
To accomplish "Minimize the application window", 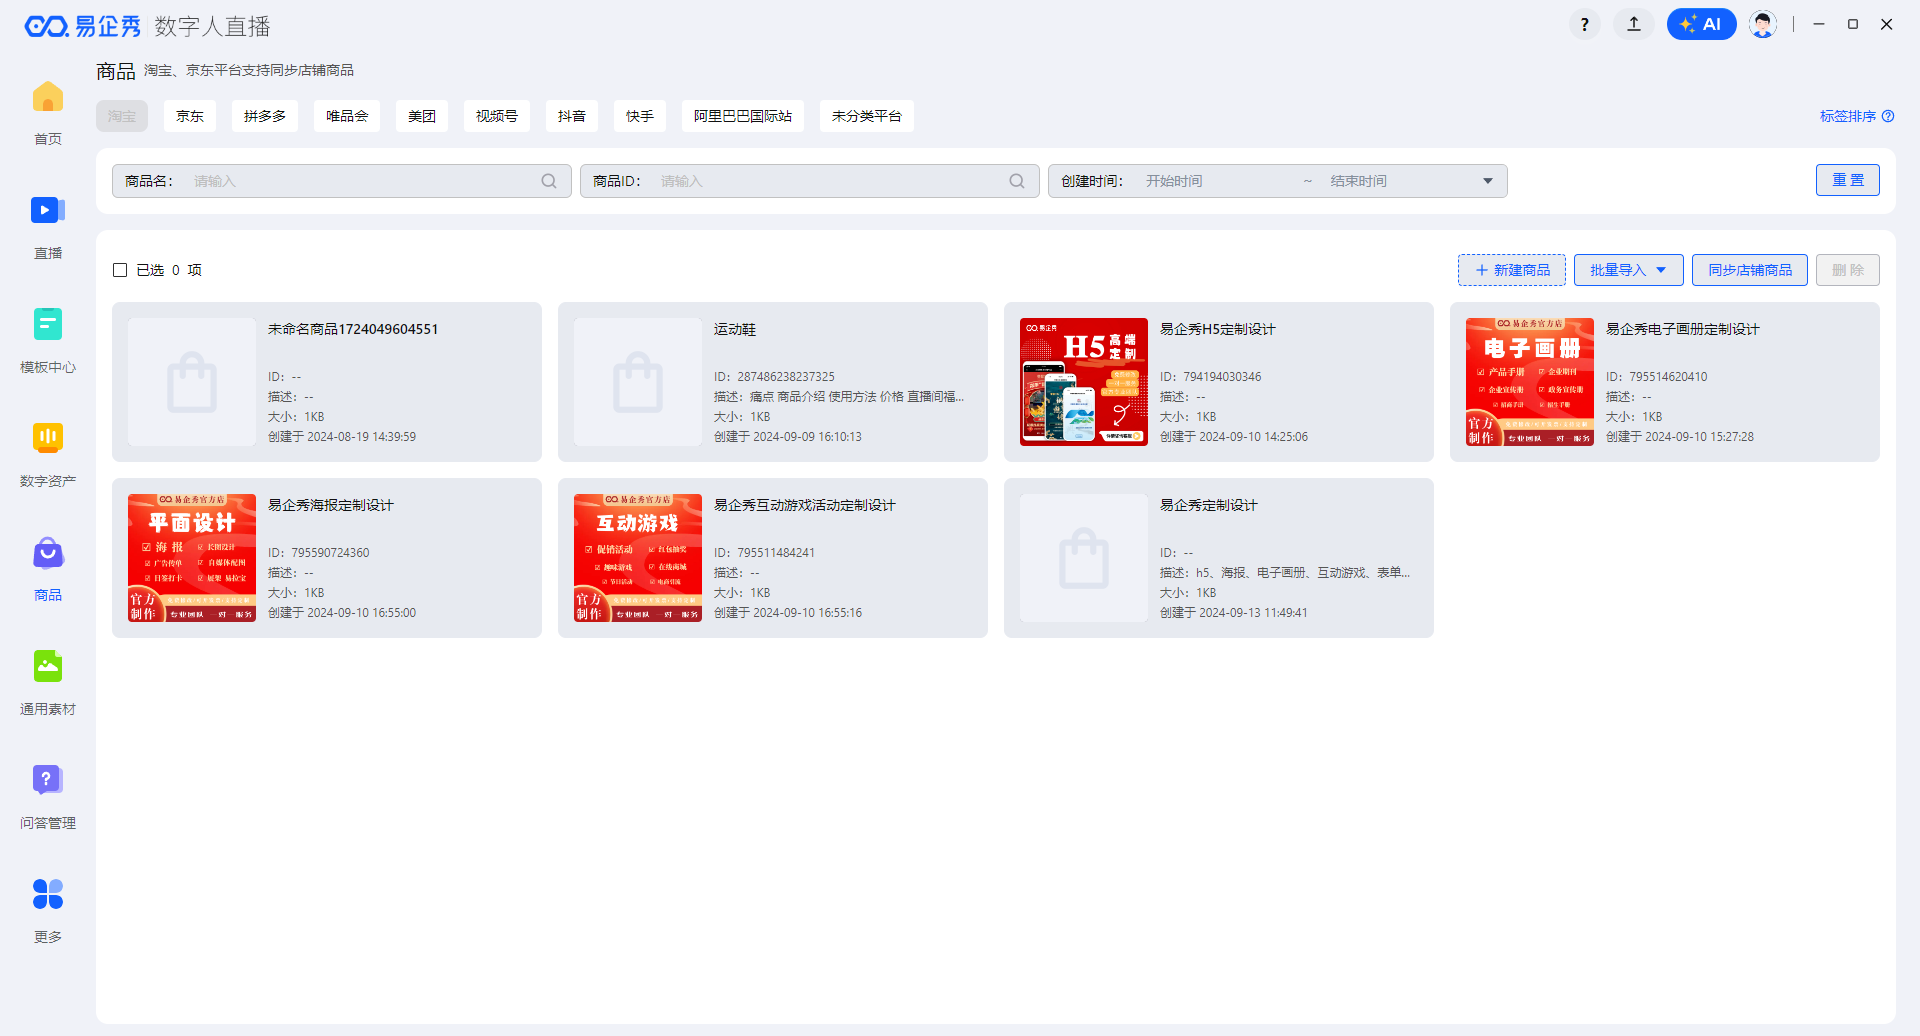I will coord(1819,24).
